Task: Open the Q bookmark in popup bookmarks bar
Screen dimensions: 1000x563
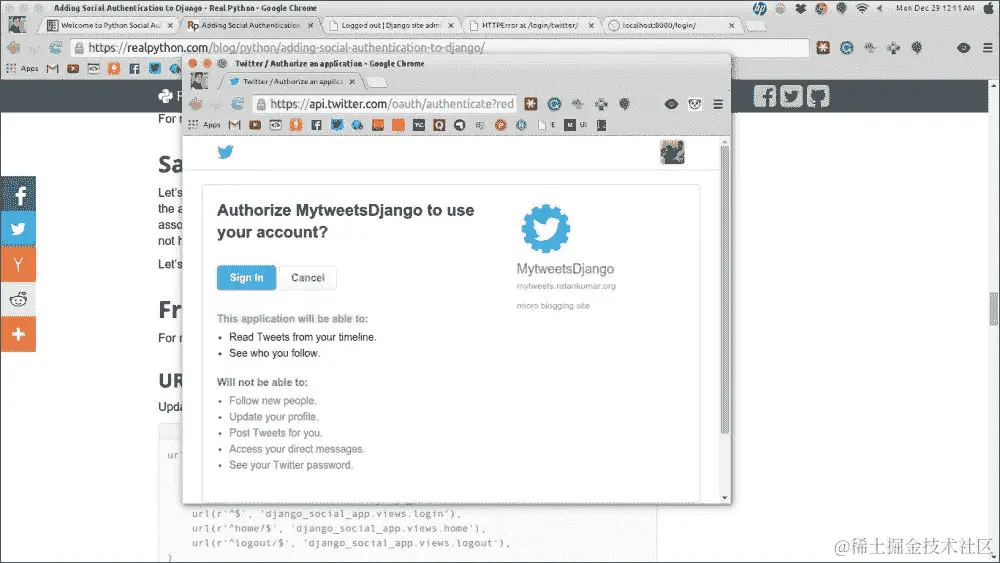Action: [439, 125]
